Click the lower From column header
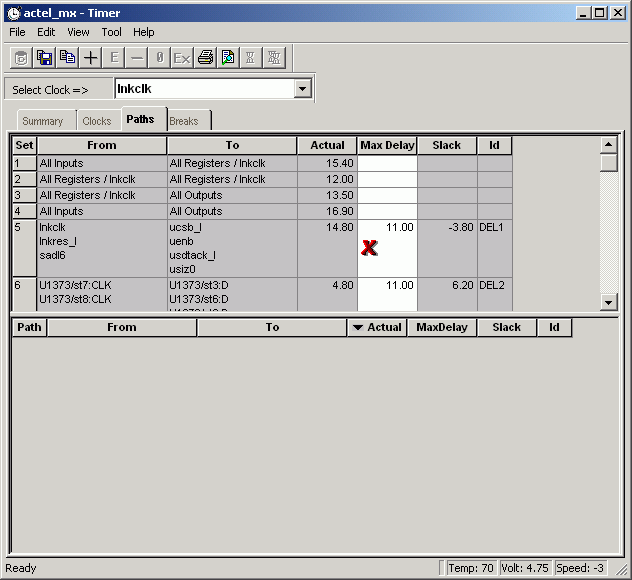The image size is (632, 580). pyautogui.click(x=122, y=327)
